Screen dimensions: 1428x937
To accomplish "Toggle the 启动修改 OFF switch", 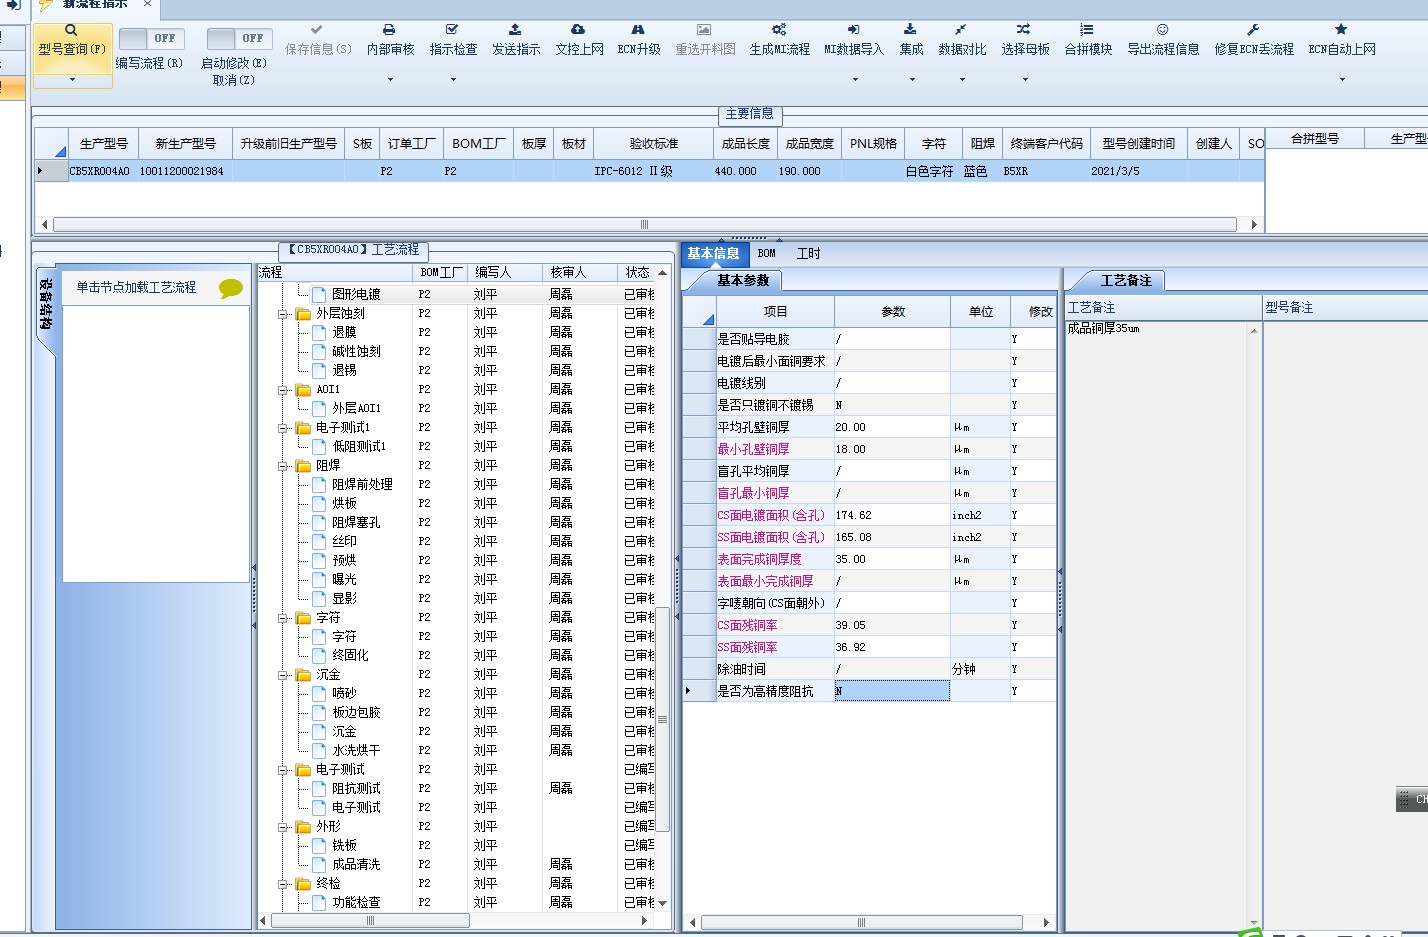I will 240,39.
